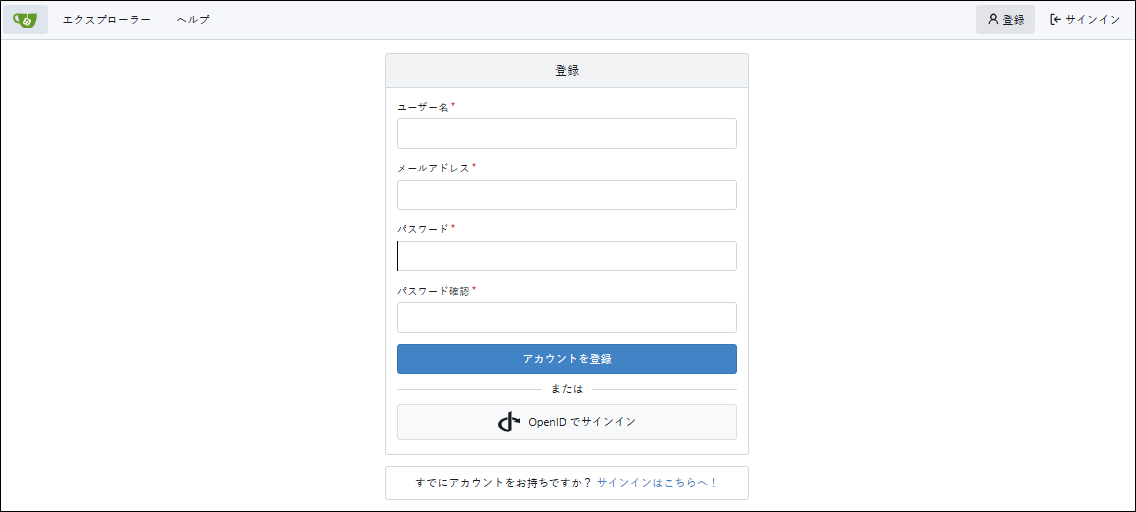Open the ヘルプ menu item

pyautogui.click(x=193, y=19)
